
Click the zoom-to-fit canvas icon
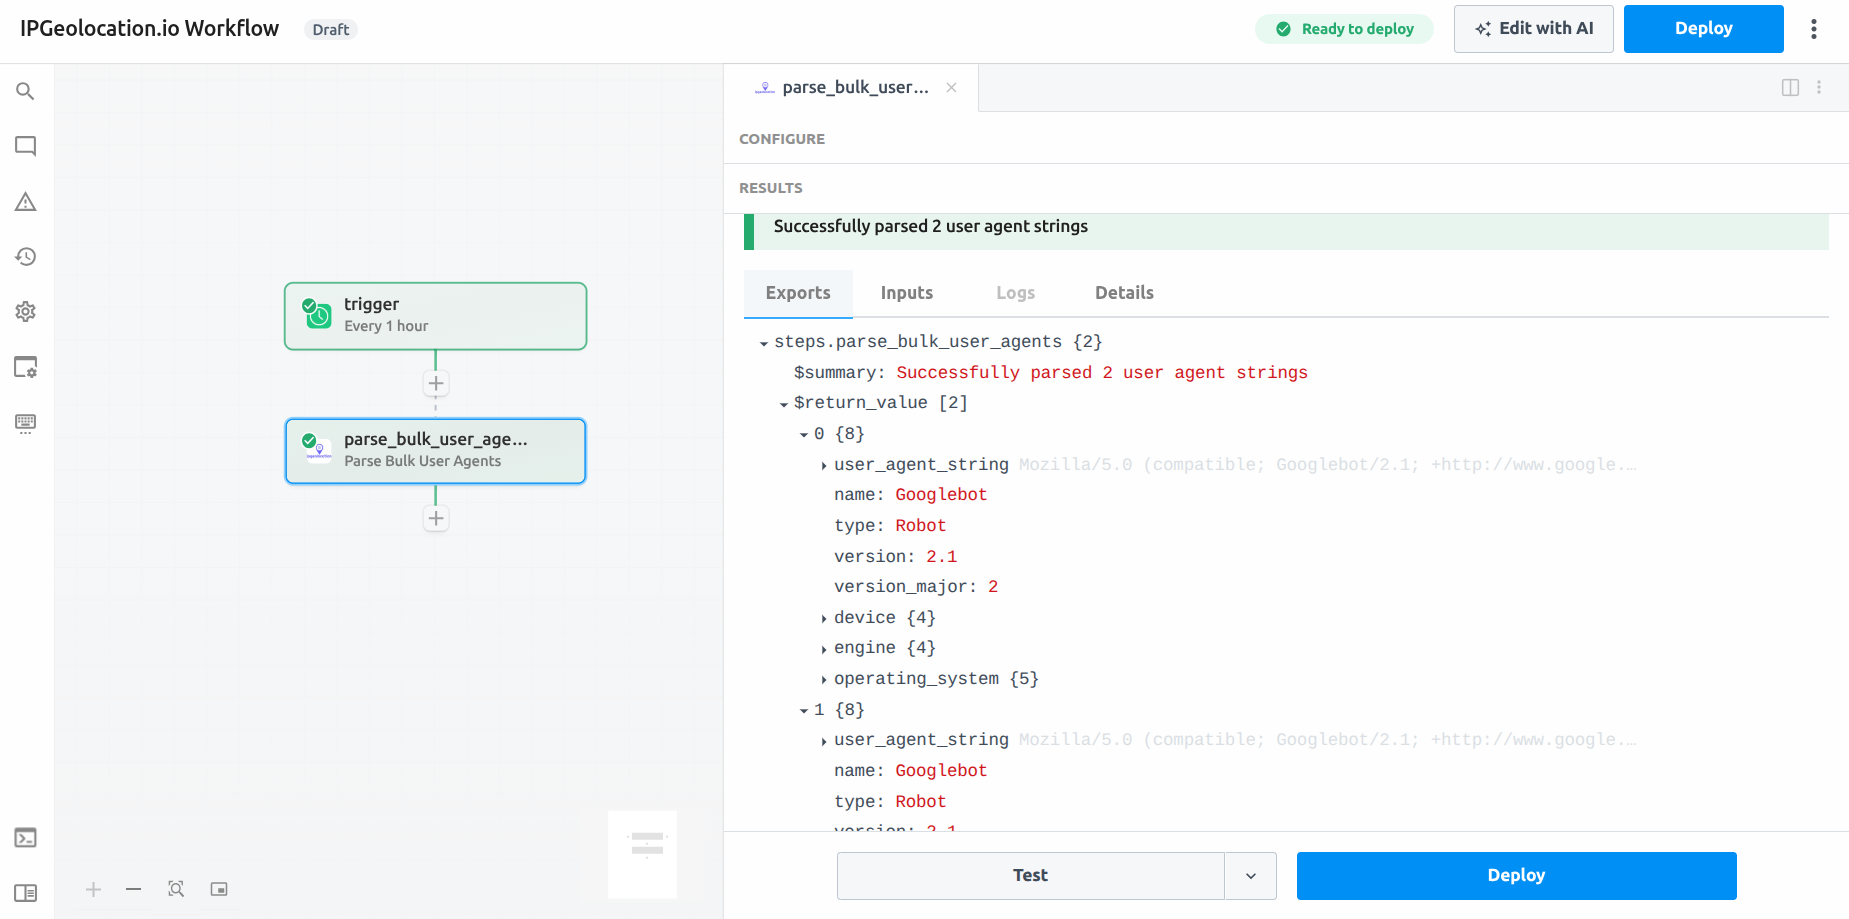[x=176, y=889]
